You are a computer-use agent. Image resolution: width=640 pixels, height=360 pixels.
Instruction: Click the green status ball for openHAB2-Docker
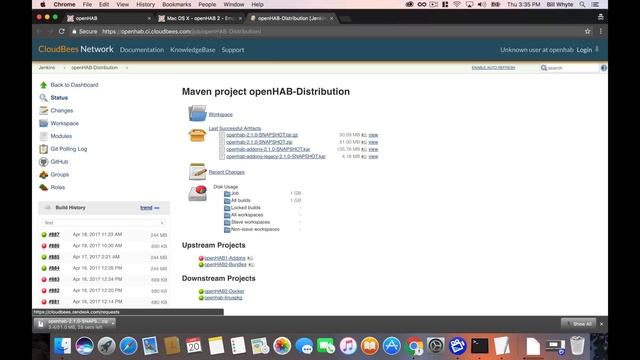201,291
